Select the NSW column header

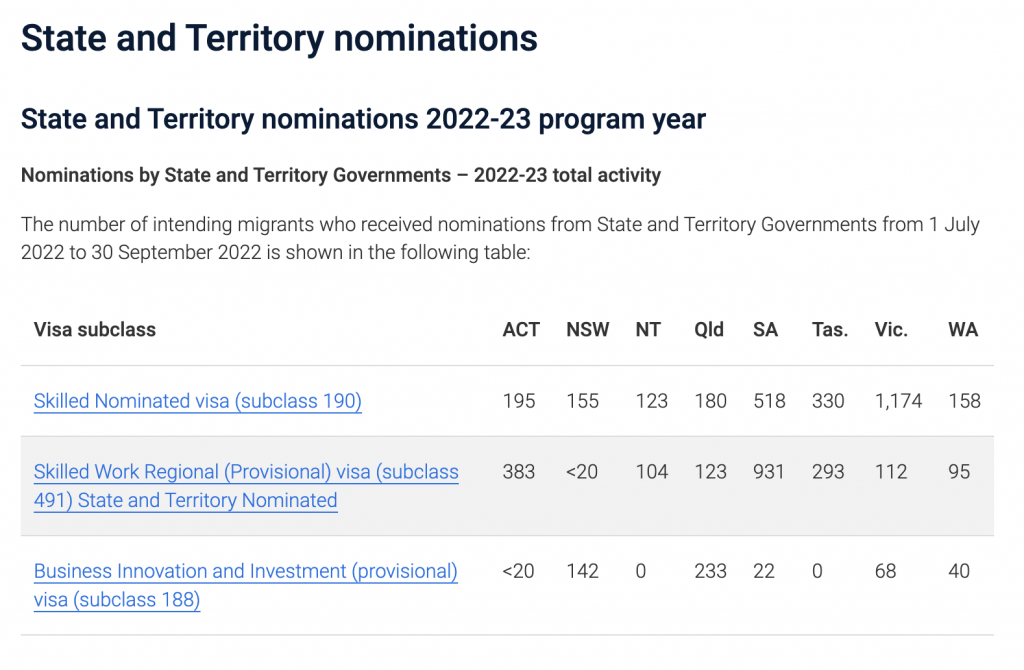[x=587, y=329]
